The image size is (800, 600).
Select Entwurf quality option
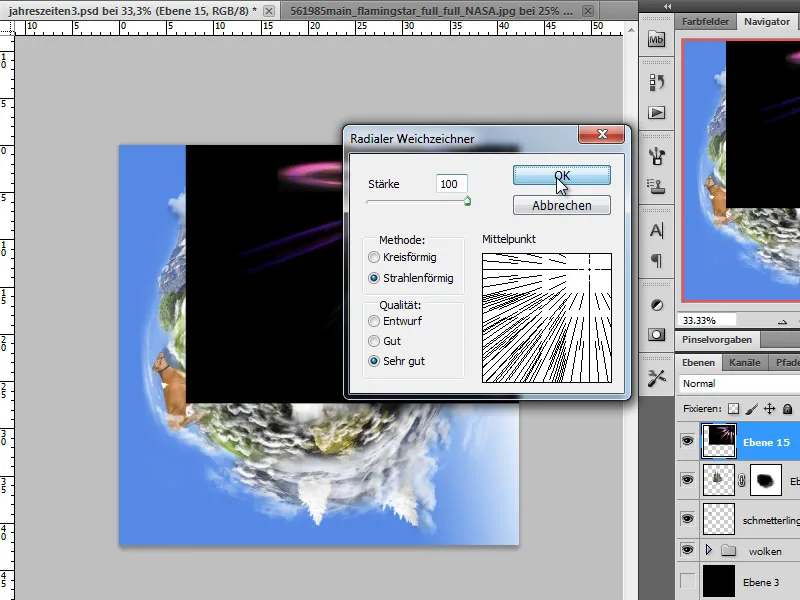coord(374,321)
